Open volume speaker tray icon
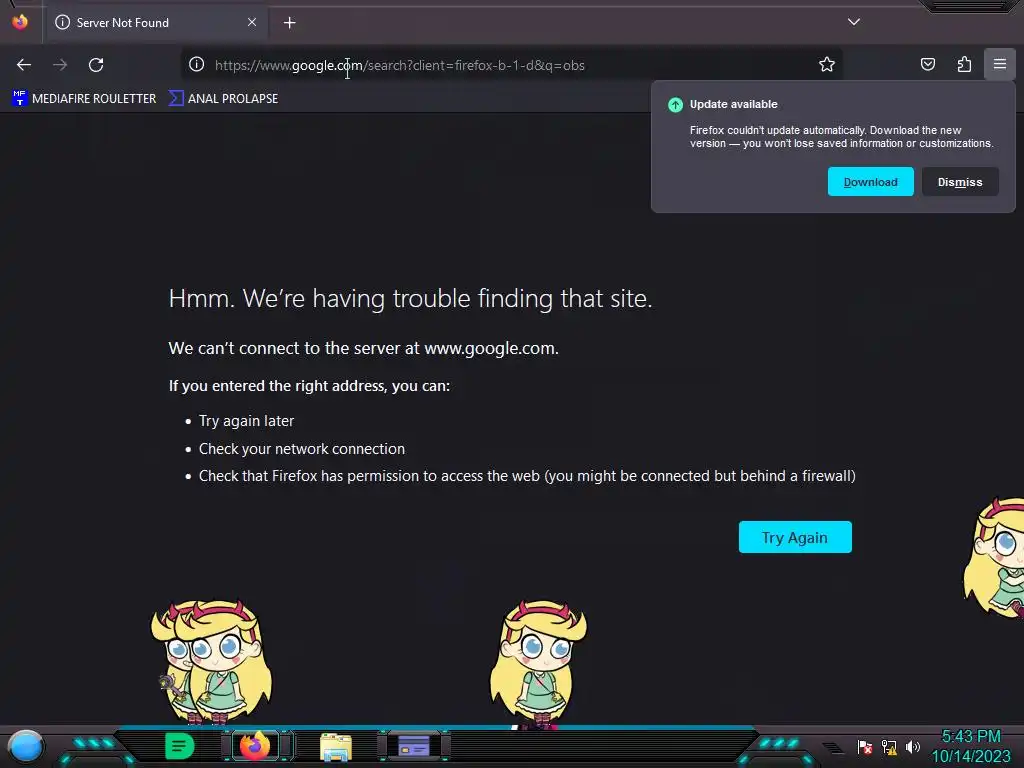1024x768 pixels. (912, 747)
